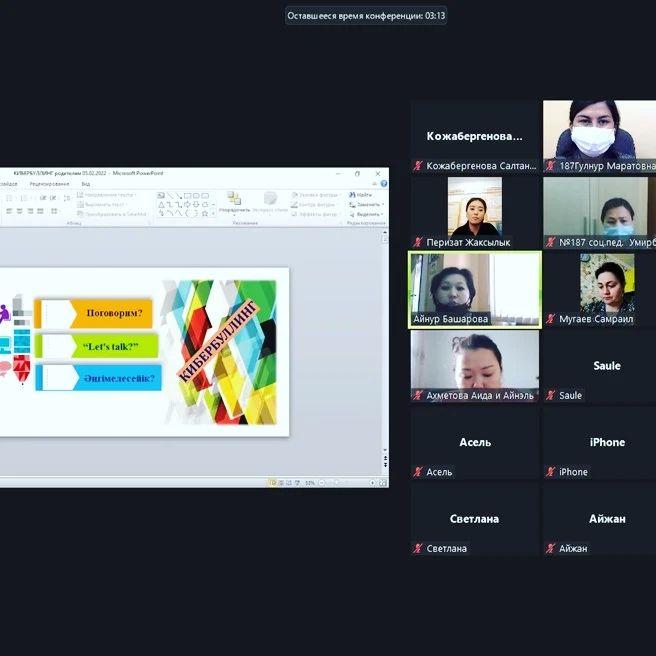656x656 pixels.
Task: Switch to the Вид (View) ribbon tab
Action: (x=86, y=184)
